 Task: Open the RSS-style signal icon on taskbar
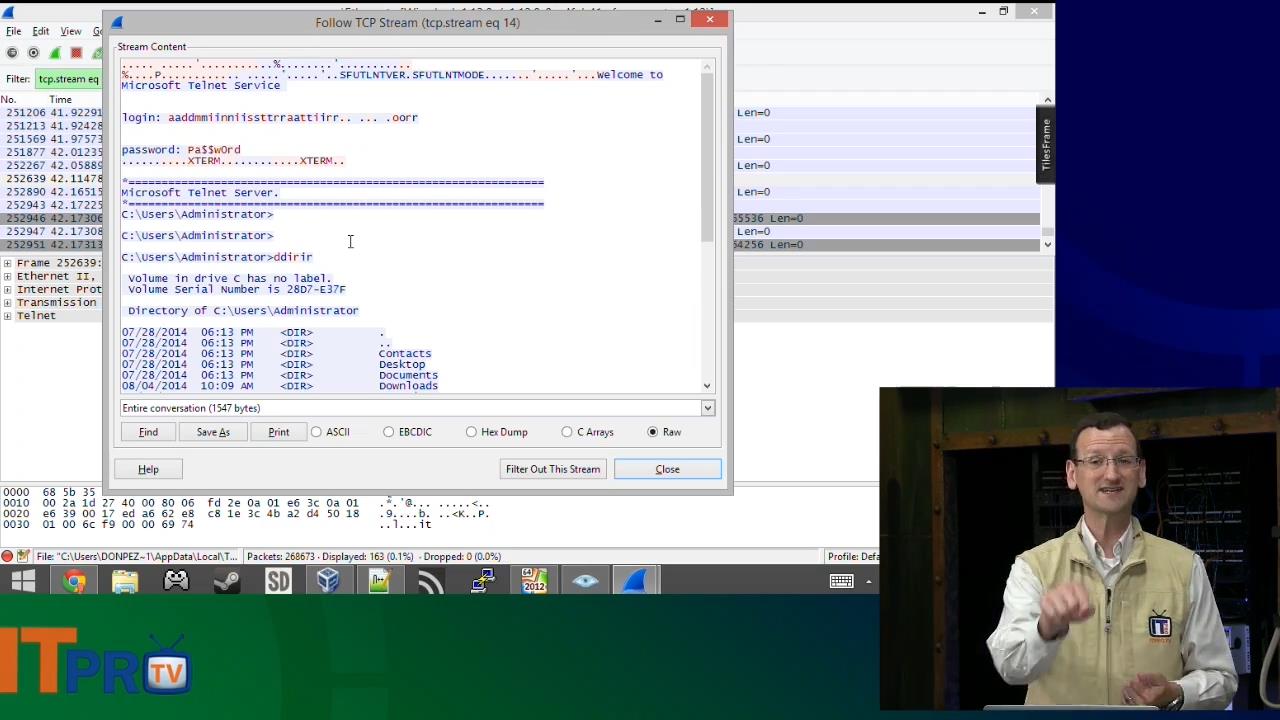431,581
